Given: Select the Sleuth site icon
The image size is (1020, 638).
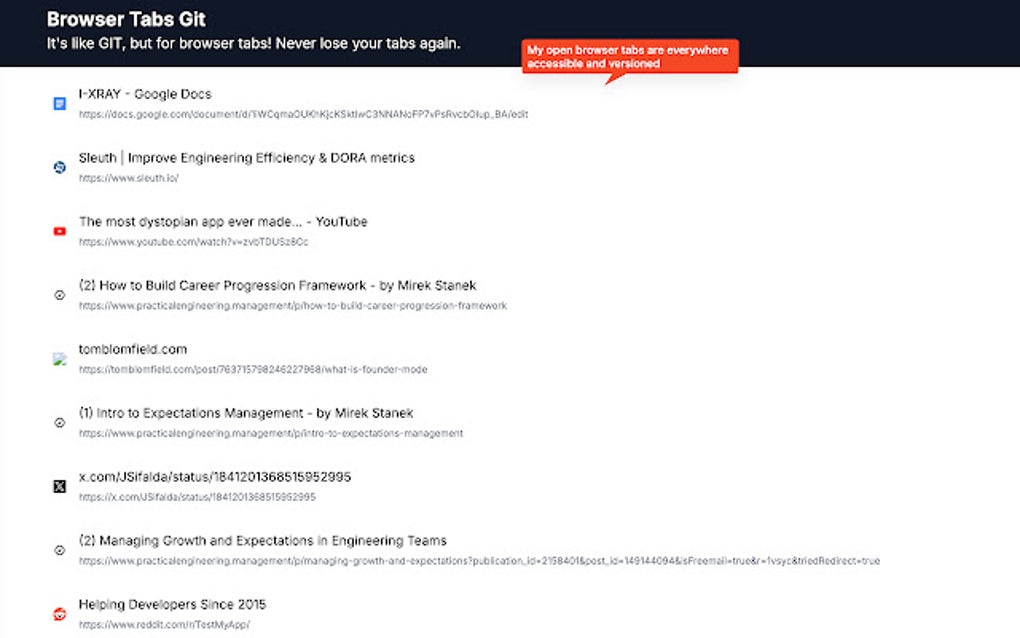Looking at the screenshot, I should click(59, 167).
